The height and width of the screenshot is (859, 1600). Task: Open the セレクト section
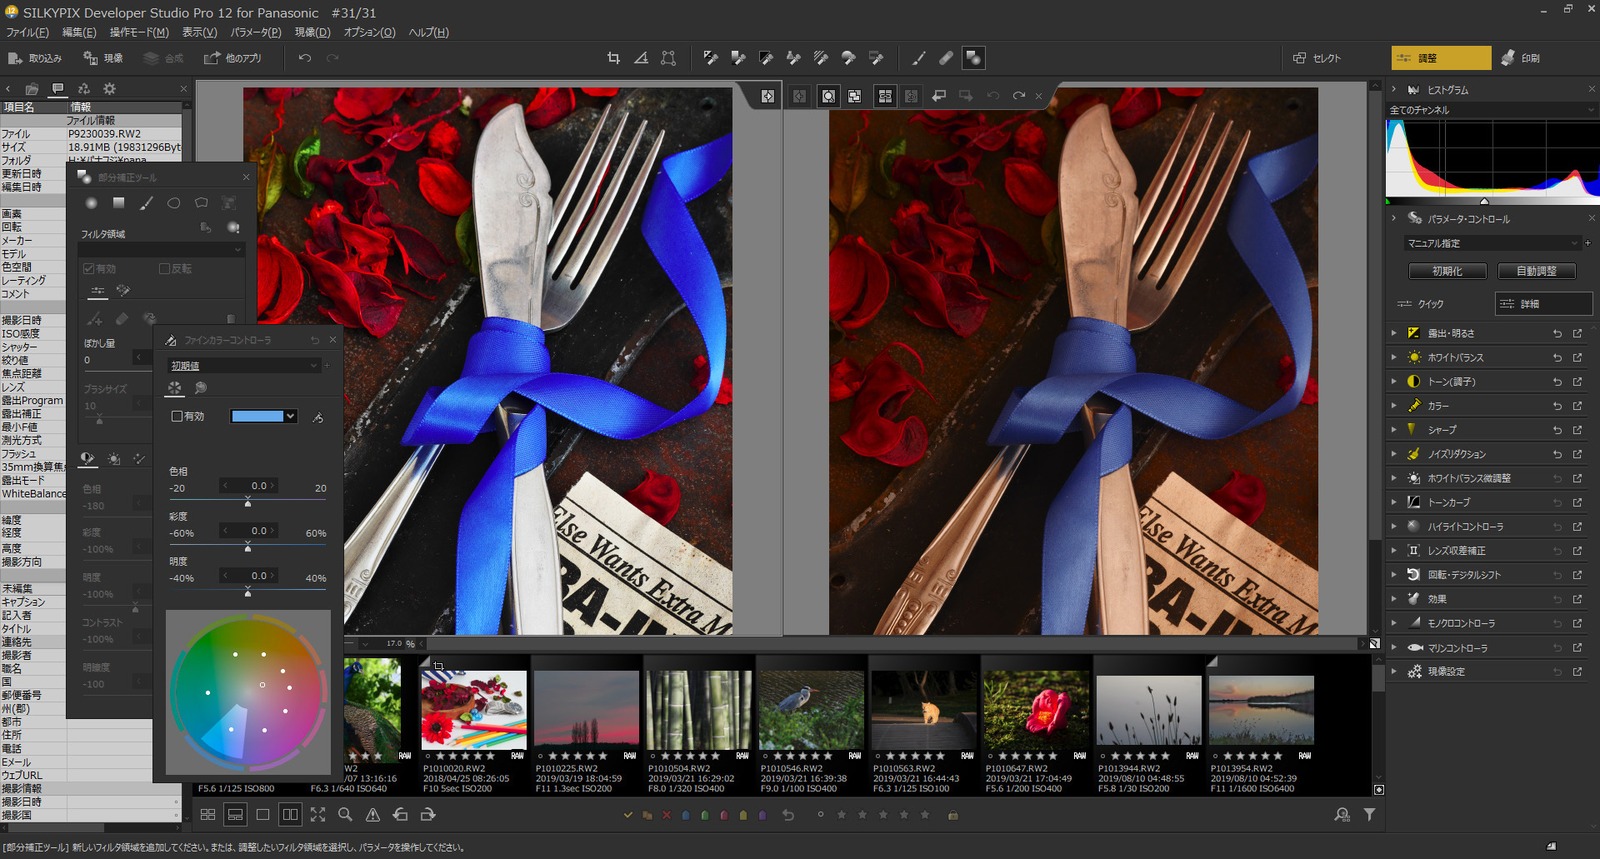click(1317, 58)
